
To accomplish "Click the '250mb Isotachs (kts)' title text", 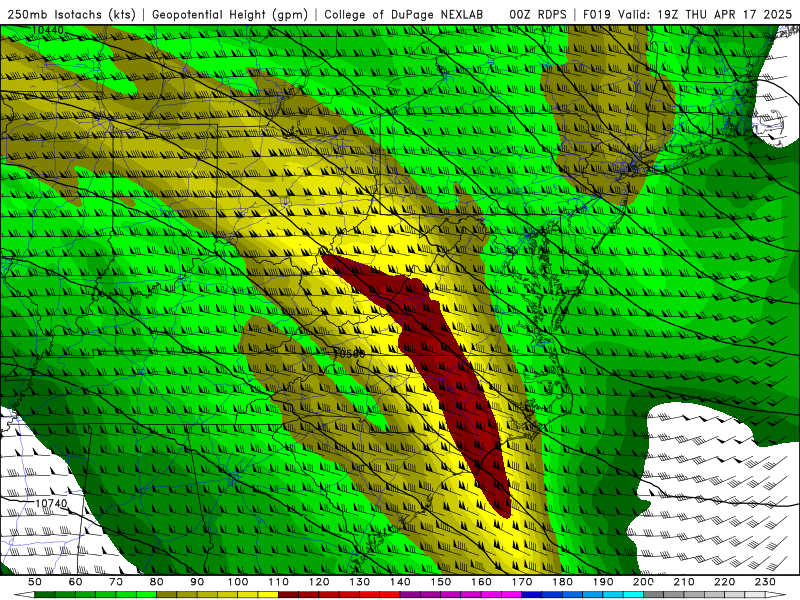I will (x=72, y=15).
